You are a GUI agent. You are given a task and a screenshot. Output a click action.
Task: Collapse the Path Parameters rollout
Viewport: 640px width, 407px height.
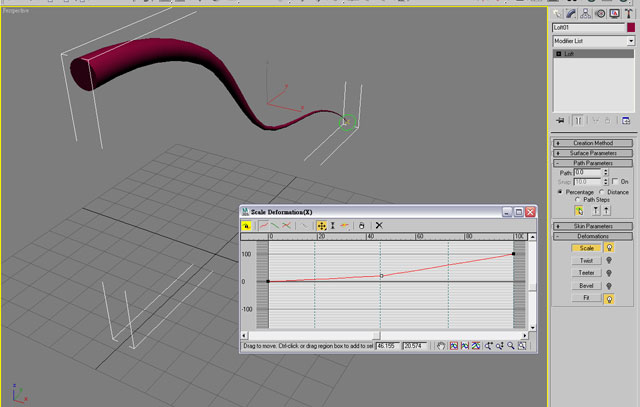click(x=593, y=163)
